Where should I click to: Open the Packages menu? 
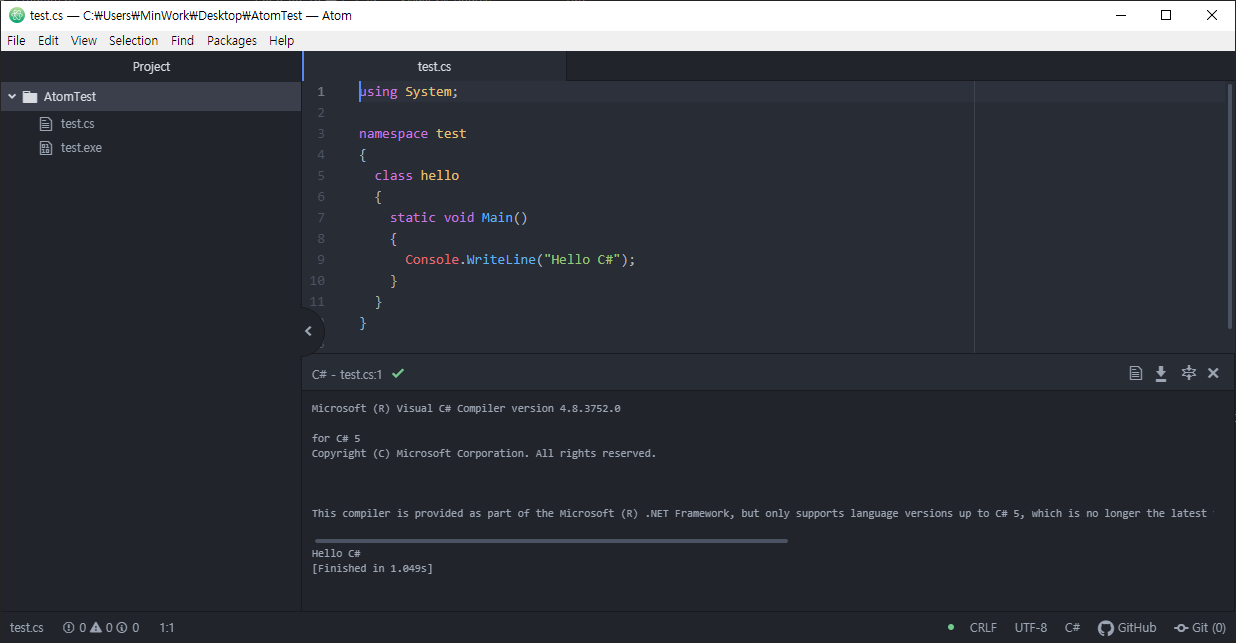[232, 41]
